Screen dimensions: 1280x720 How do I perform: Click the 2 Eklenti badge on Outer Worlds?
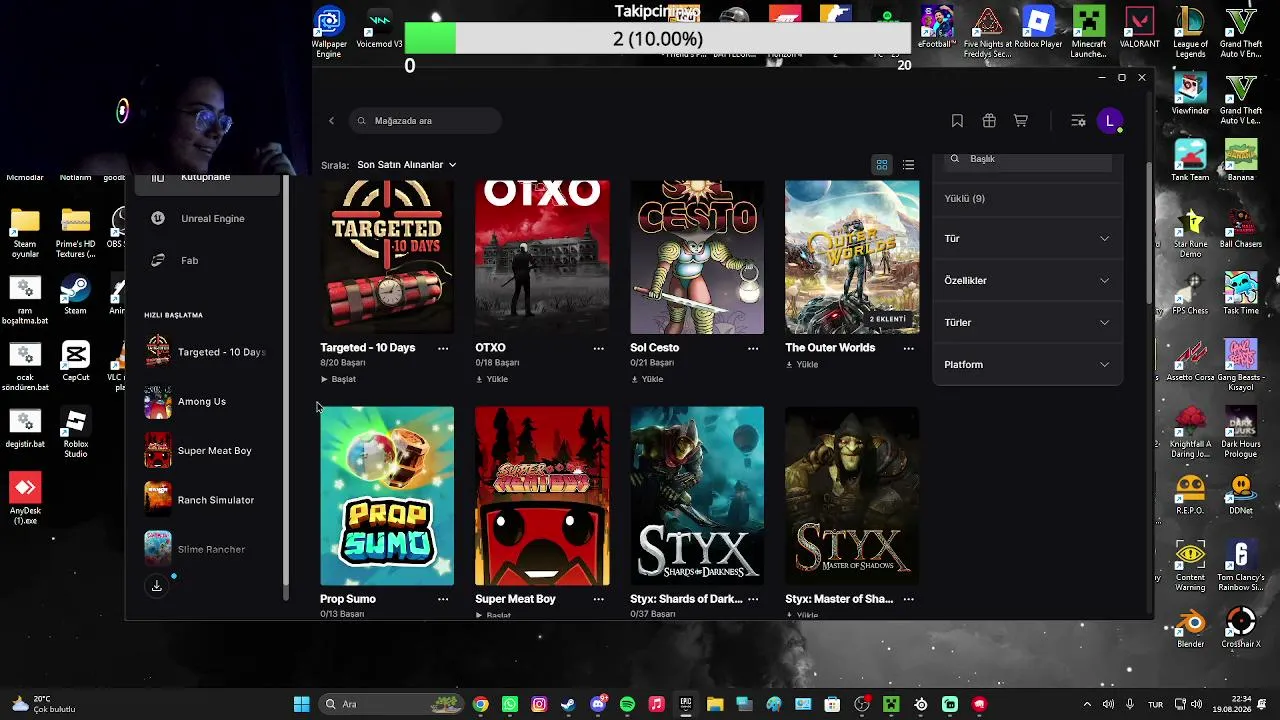click(887, 319)
